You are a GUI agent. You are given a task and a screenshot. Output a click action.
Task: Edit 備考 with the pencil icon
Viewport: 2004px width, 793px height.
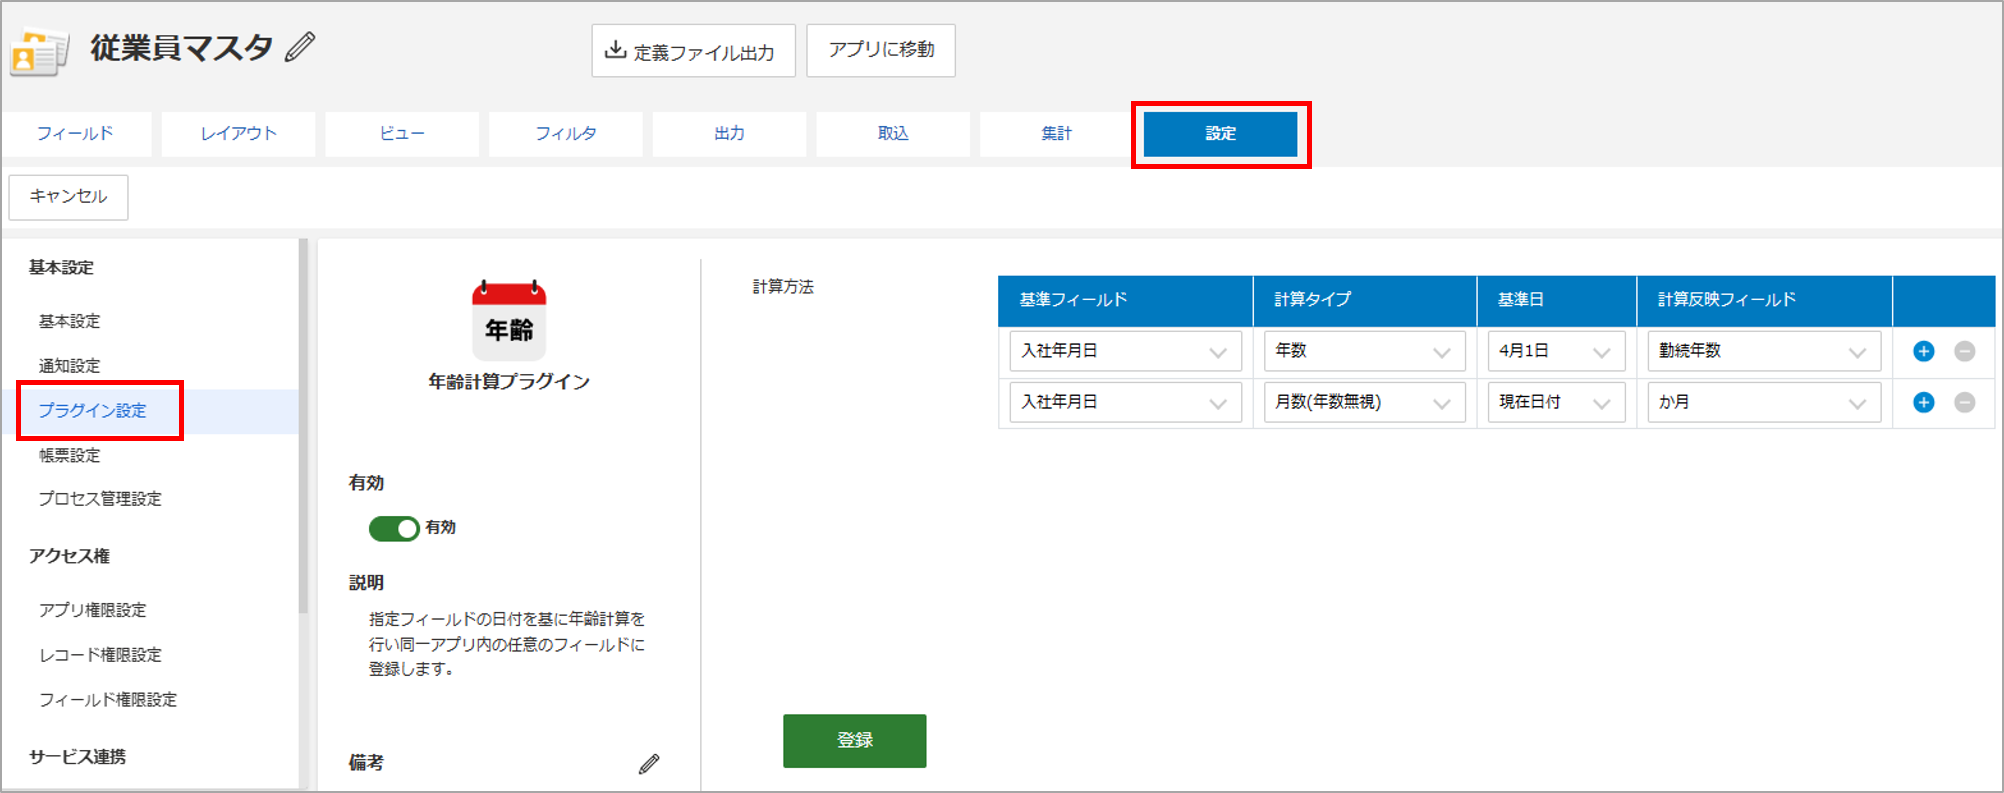coord(649,764)
